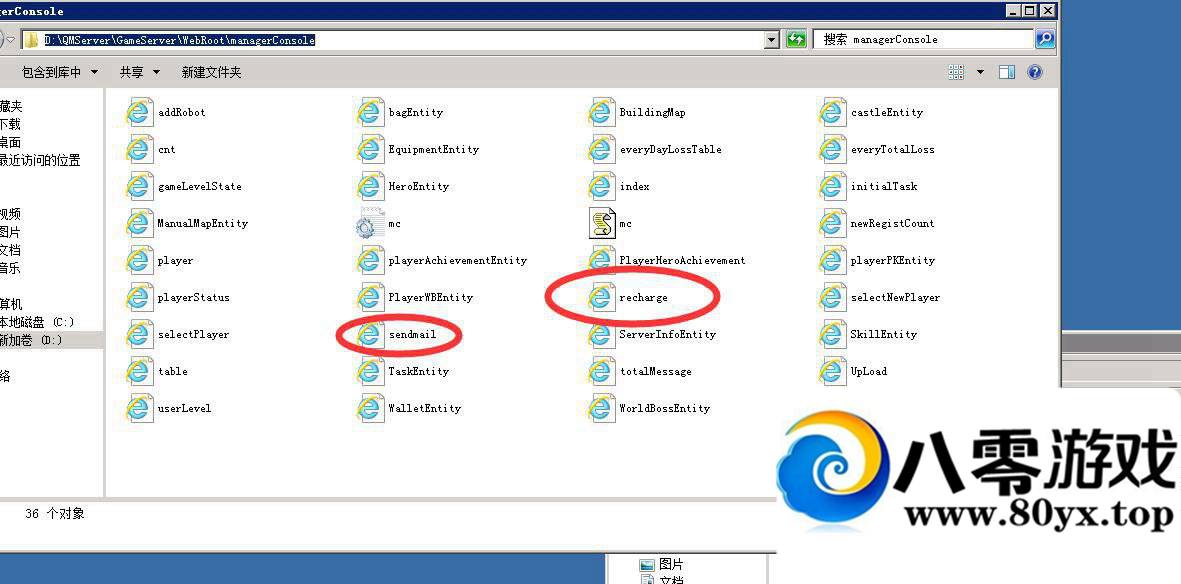The width and height of the screenshot is (1181, 584).
Task: Select the mc script file icon
Action: 601,224
